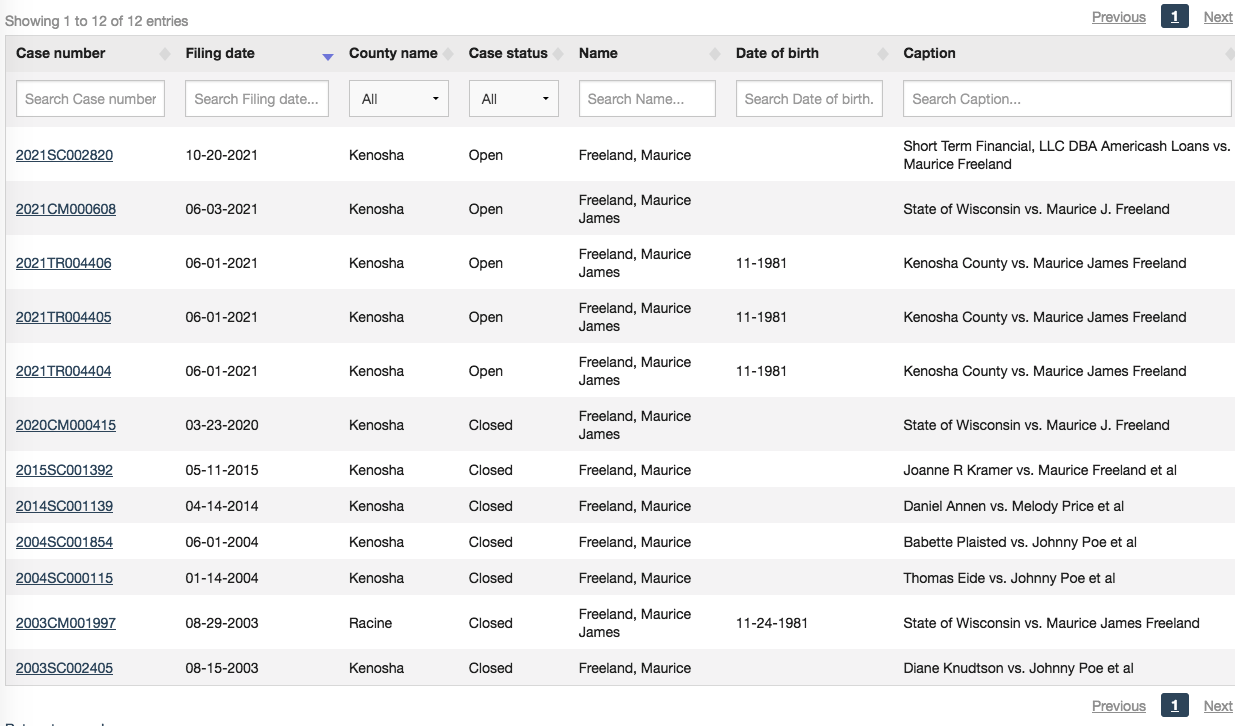
Task: Open case 2020CM000415
Action: [x=66, y=425]
